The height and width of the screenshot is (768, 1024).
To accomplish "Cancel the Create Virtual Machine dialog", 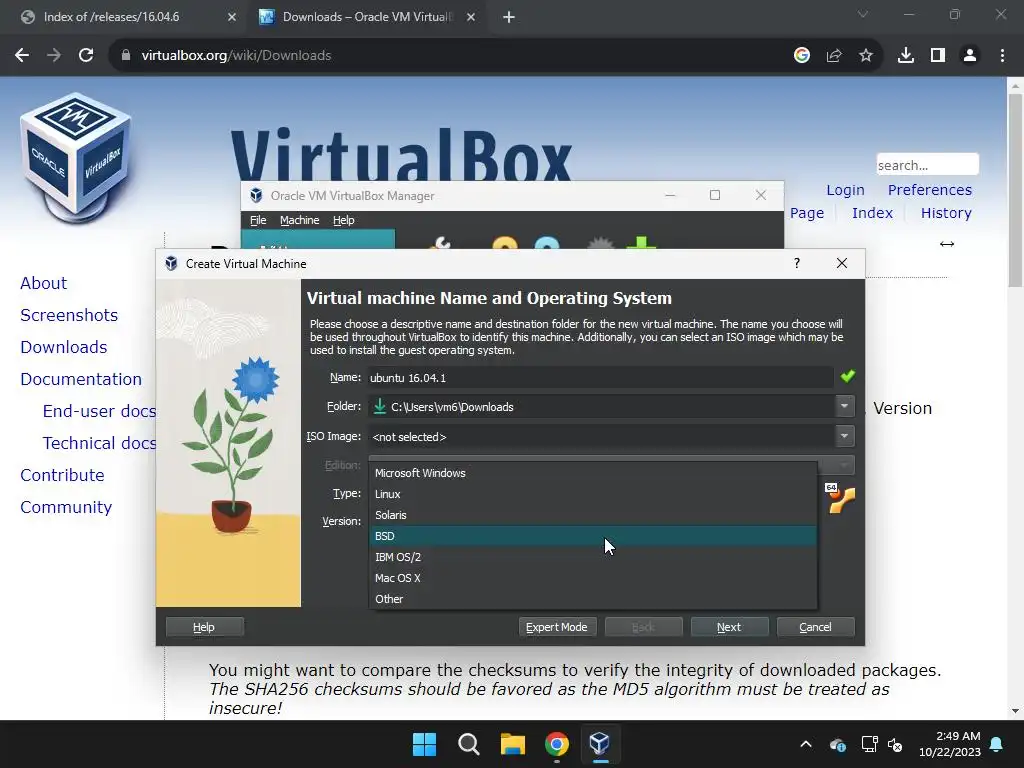I will tap(815, 627).
